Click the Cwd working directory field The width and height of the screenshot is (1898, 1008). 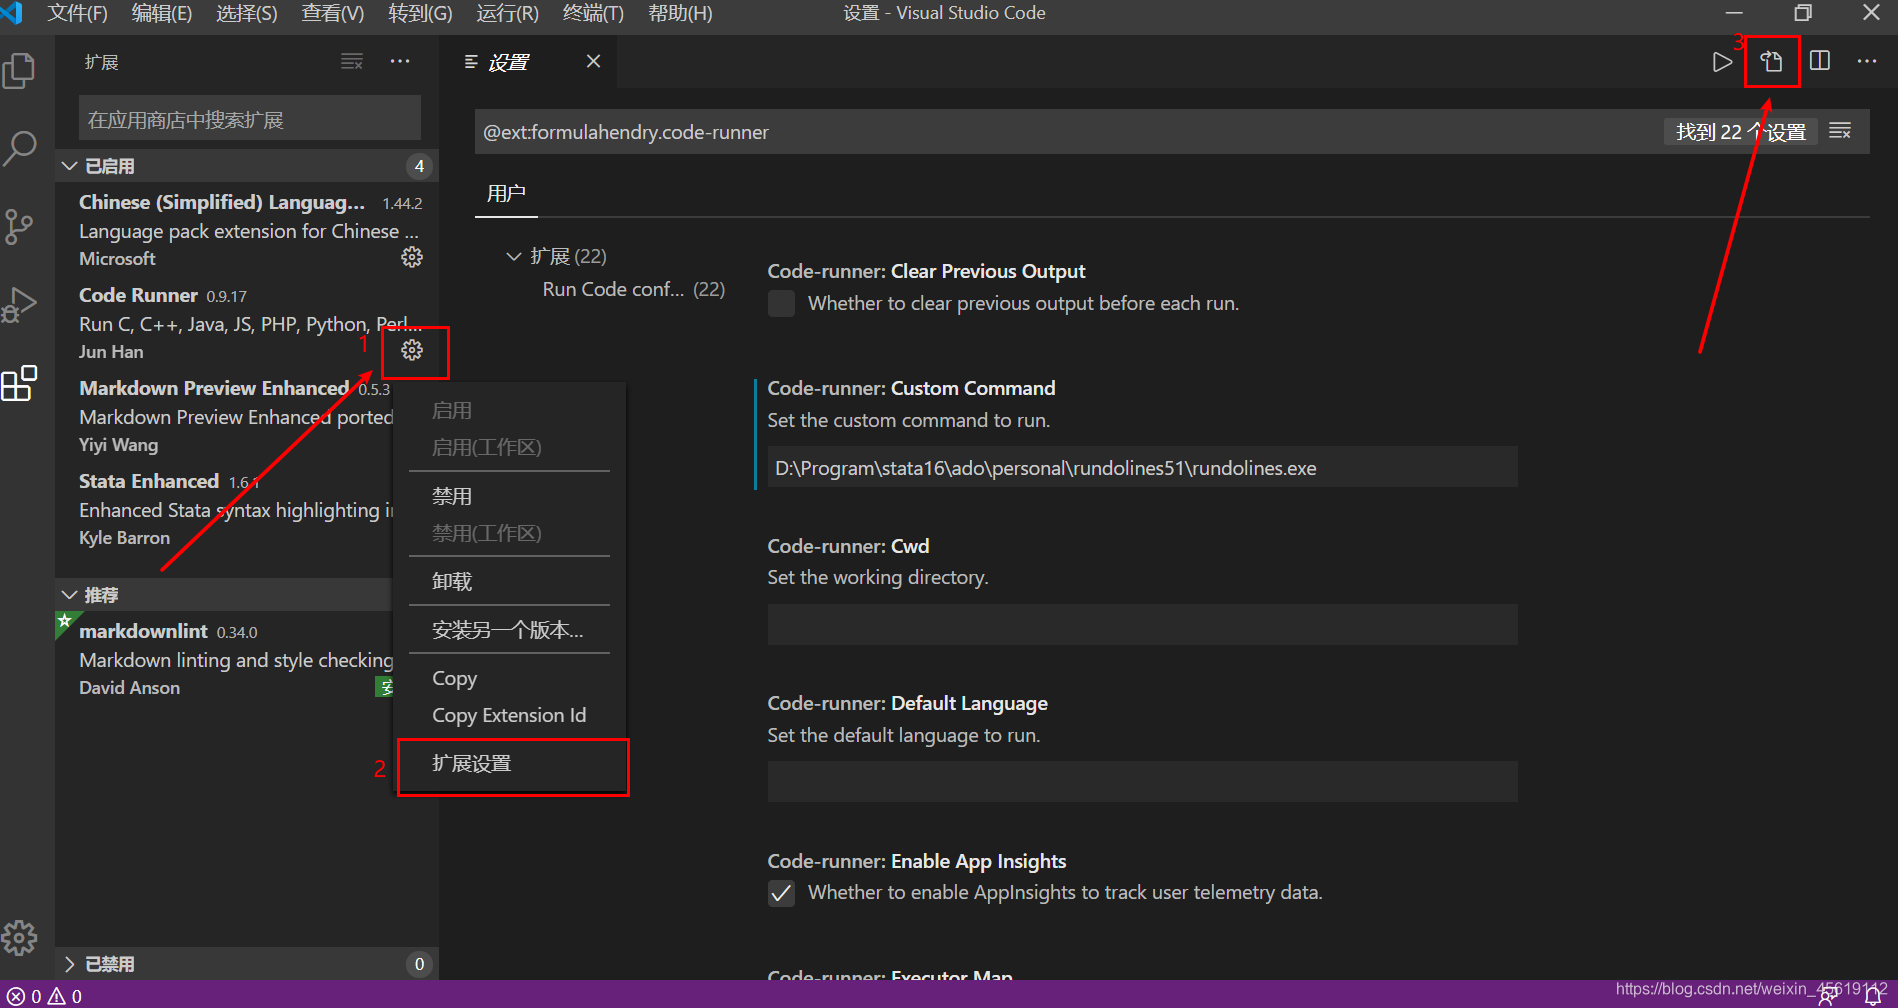1142,625
